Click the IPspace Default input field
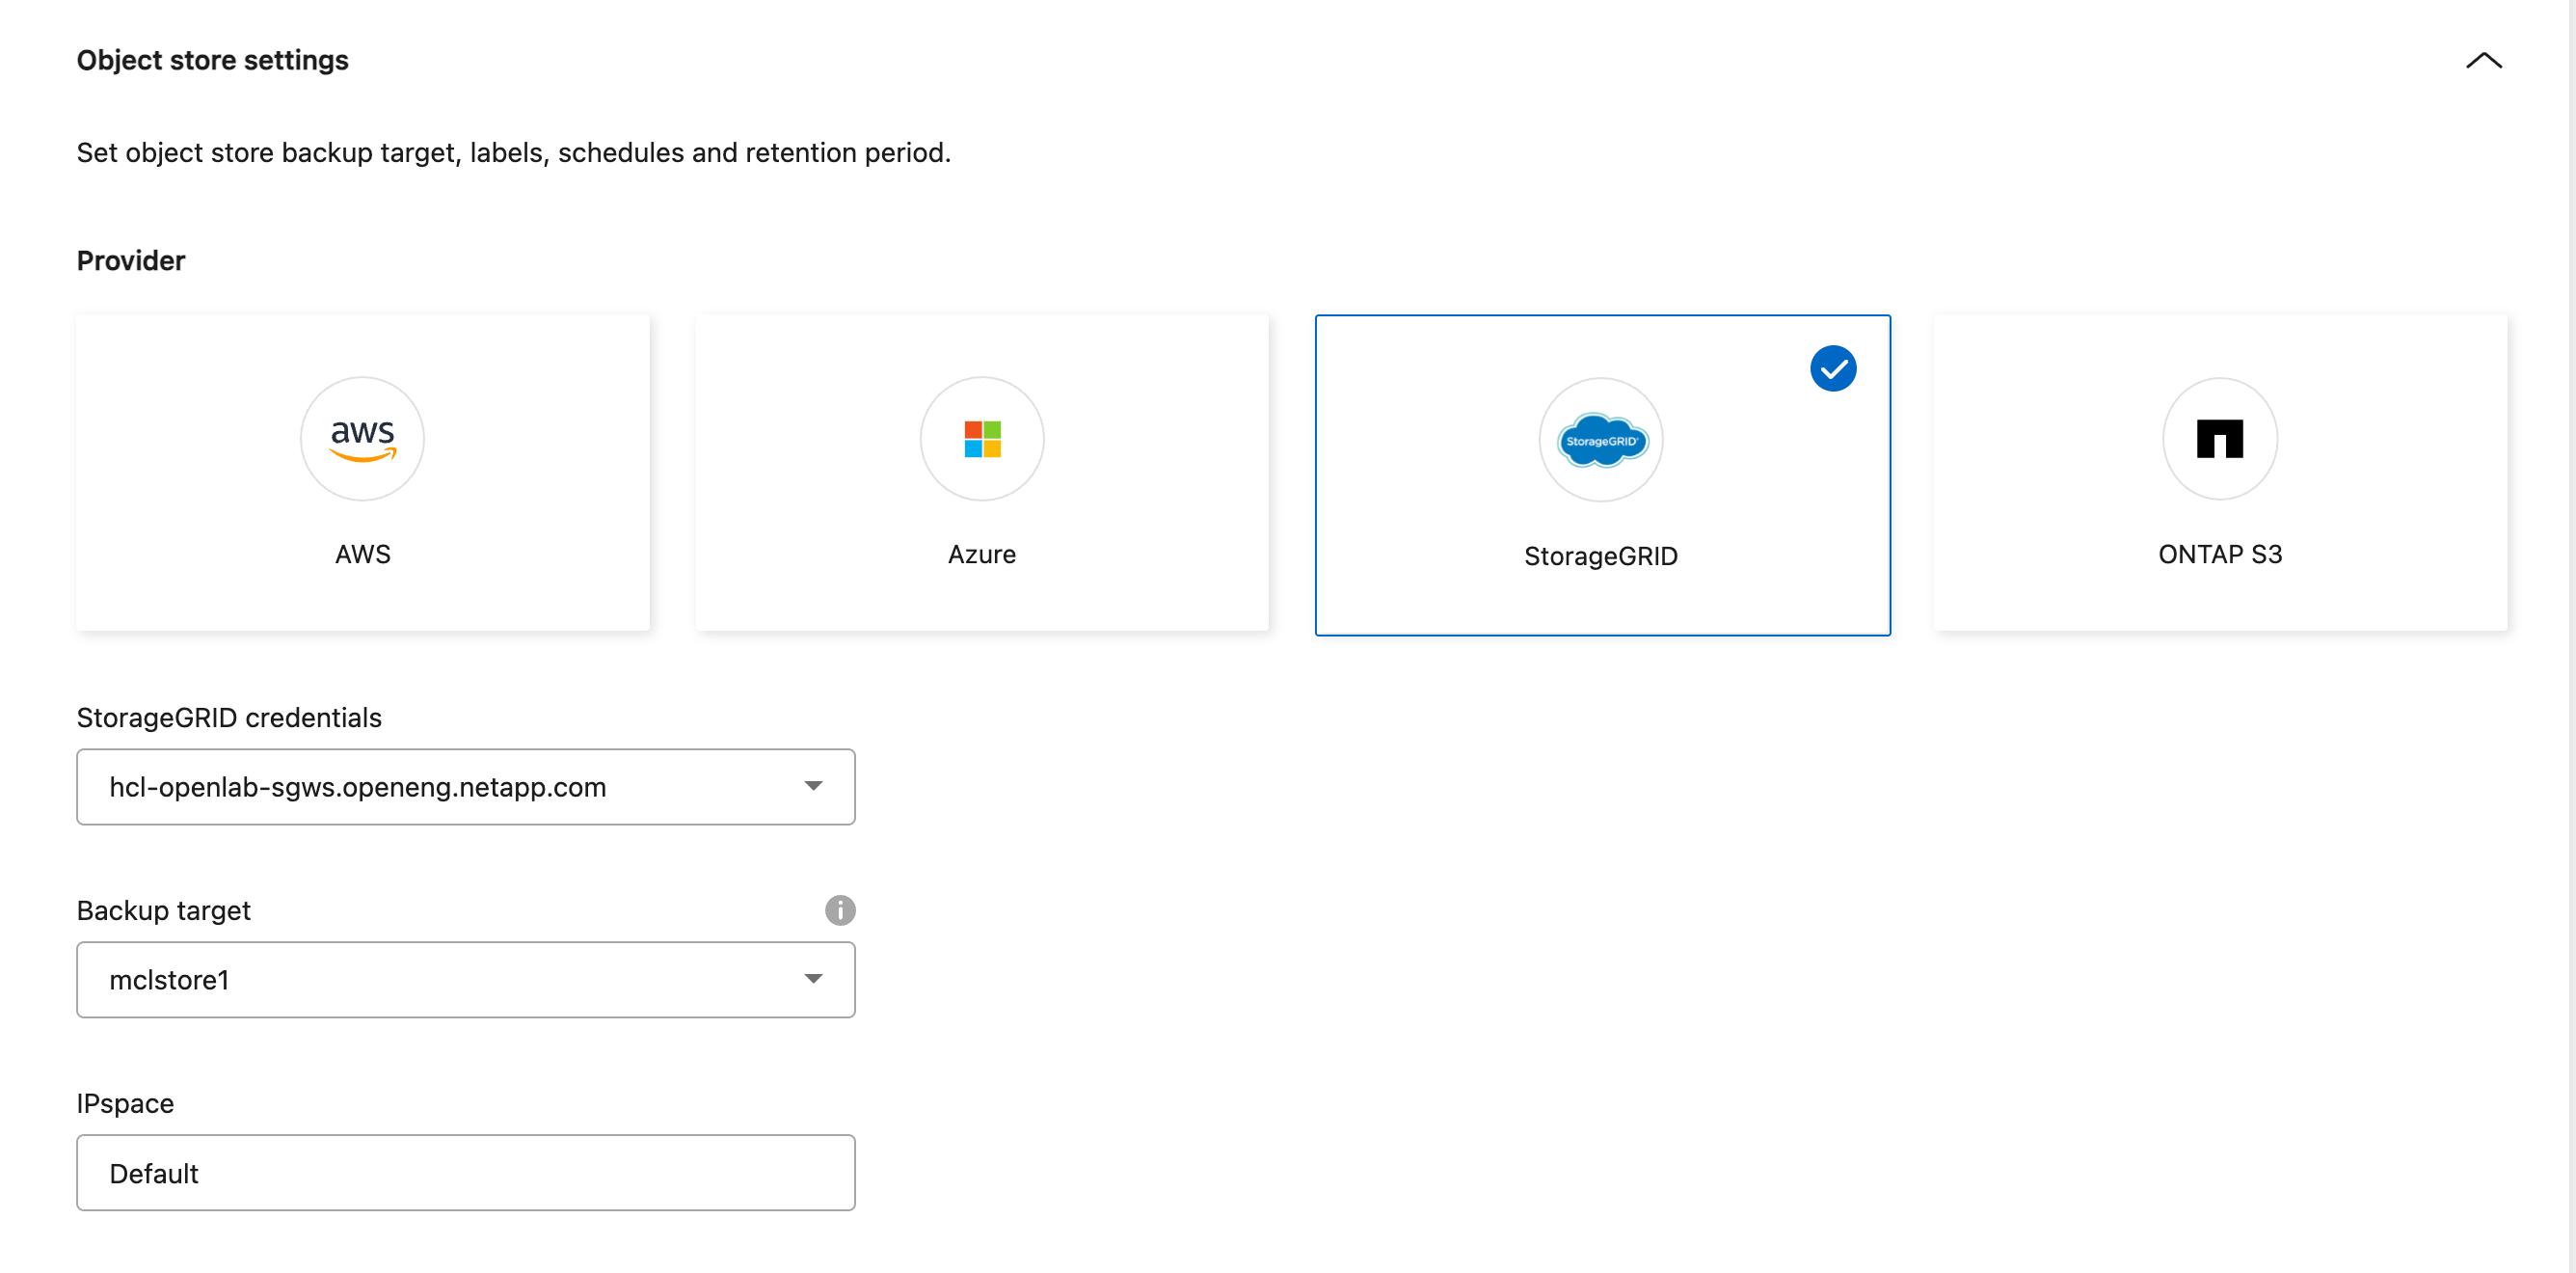Viewport: 2576px width, 1273px height. 466,1173
